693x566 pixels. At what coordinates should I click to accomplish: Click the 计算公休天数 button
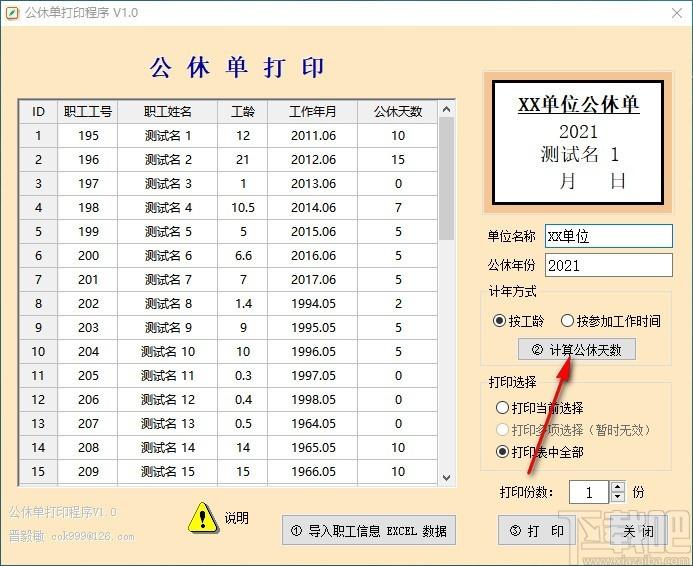577,349
